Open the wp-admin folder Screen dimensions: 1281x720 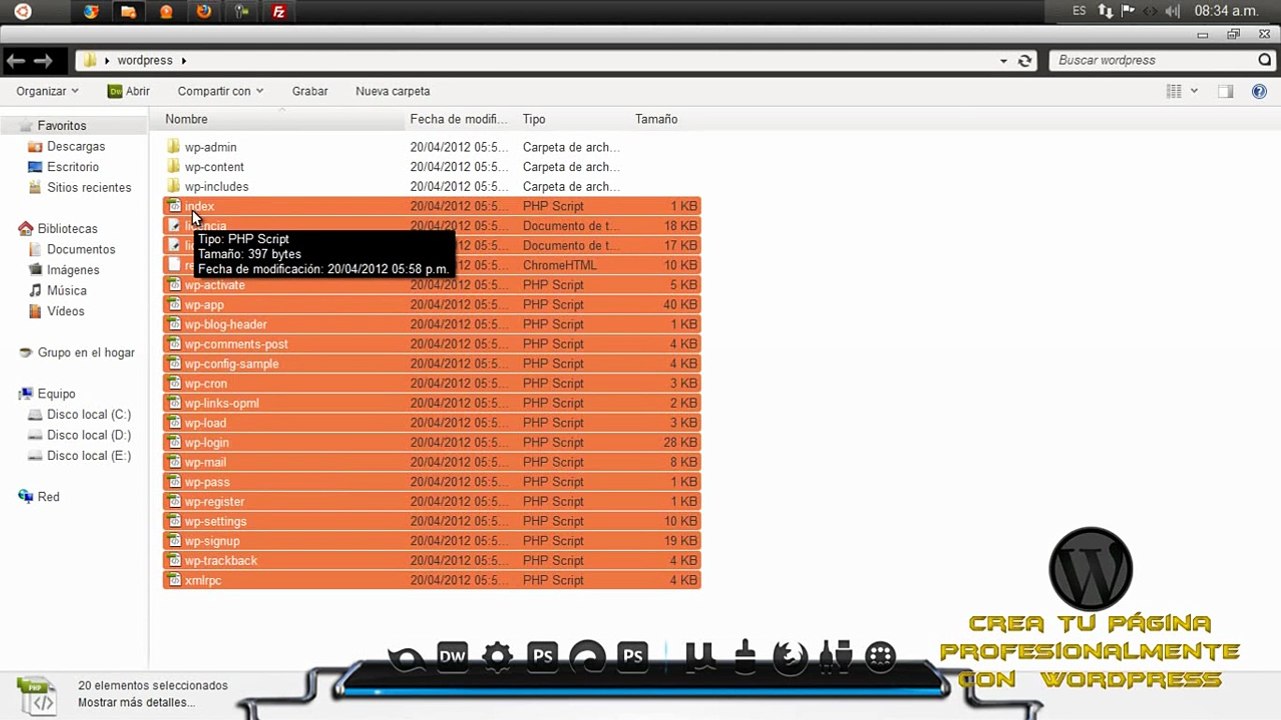[210, 147]
